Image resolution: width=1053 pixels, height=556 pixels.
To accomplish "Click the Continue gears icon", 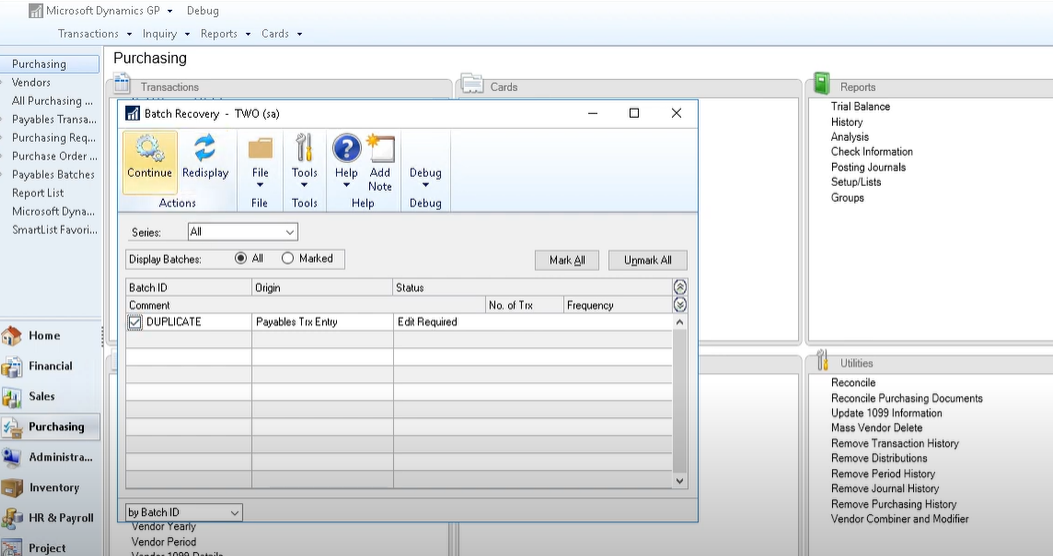I will (150, 150).
